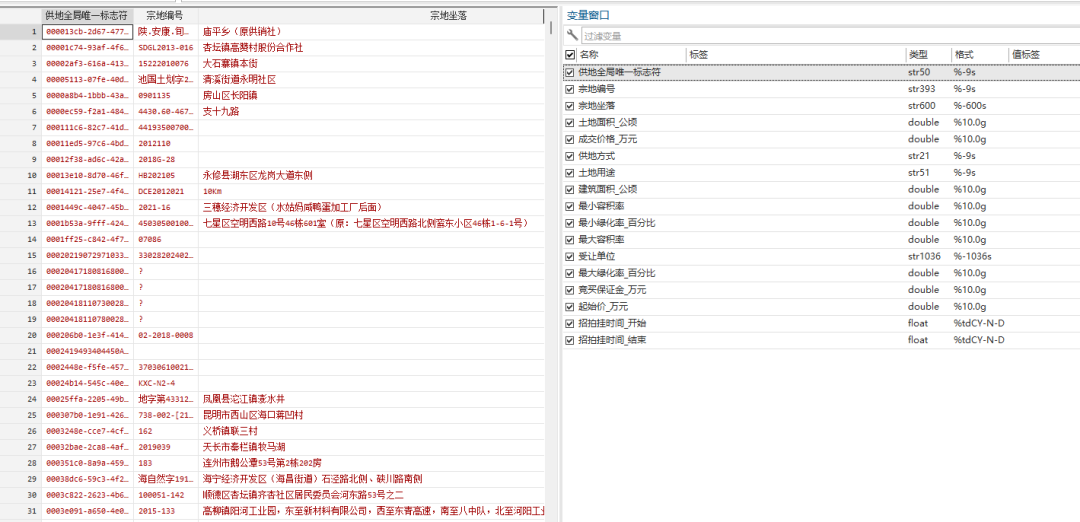Select the float type of 招拍挂时间_开始
The height and width of the screenshot is (522, 1080).
coord(917,324)
